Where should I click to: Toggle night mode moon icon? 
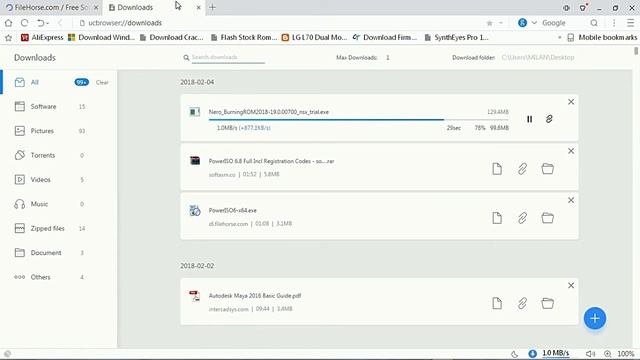pos(514,354)
